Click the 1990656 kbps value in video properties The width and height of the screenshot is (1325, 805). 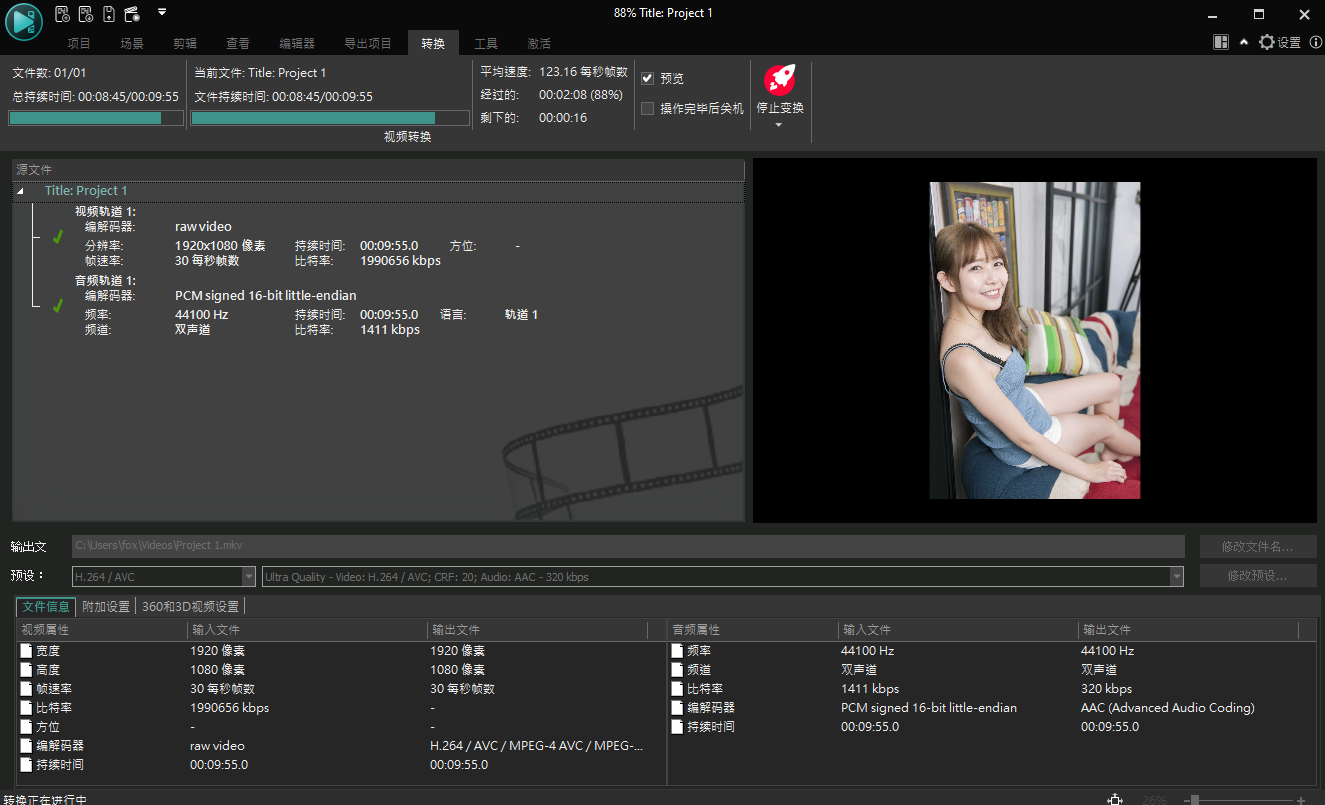tap(230, 708)
